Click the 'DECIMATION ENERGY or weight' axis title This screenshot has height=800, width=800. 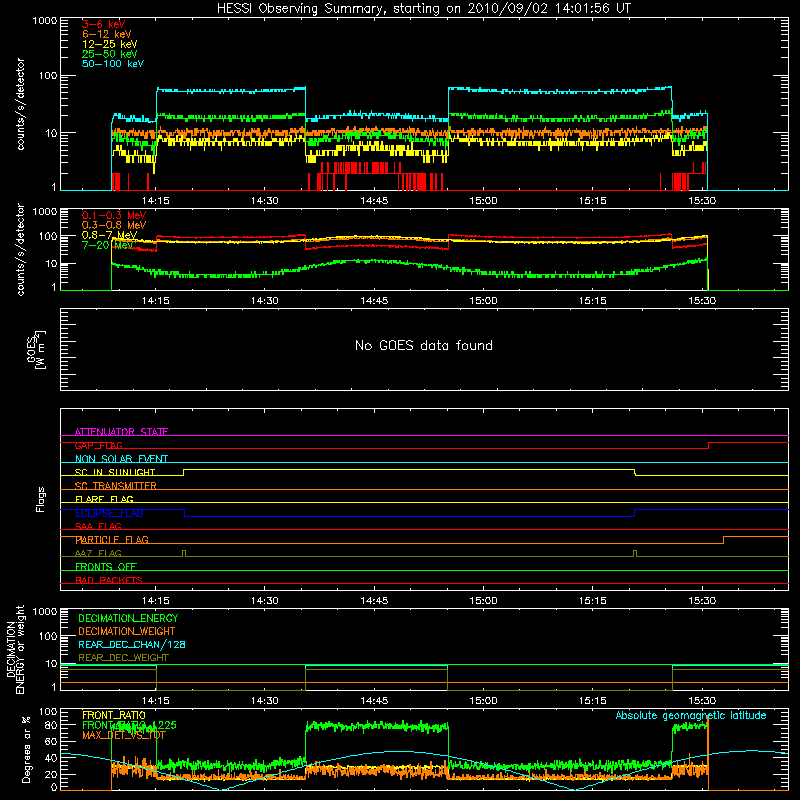coord(15,649)
